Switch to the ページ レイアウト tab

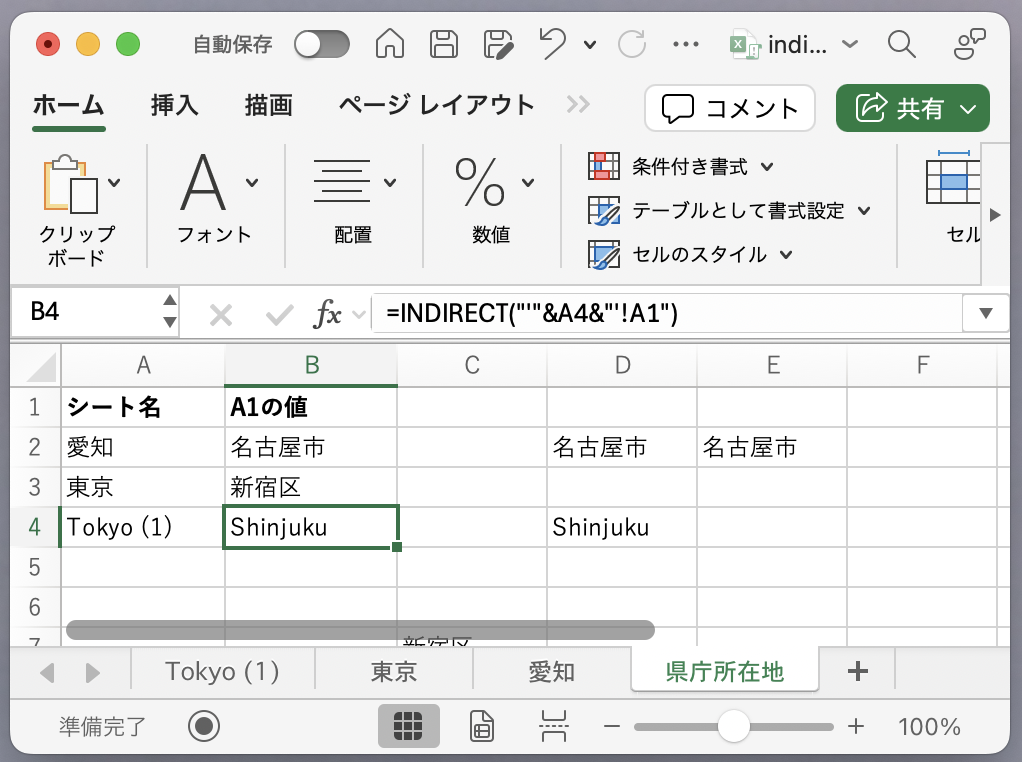click(x=436, y=106)
